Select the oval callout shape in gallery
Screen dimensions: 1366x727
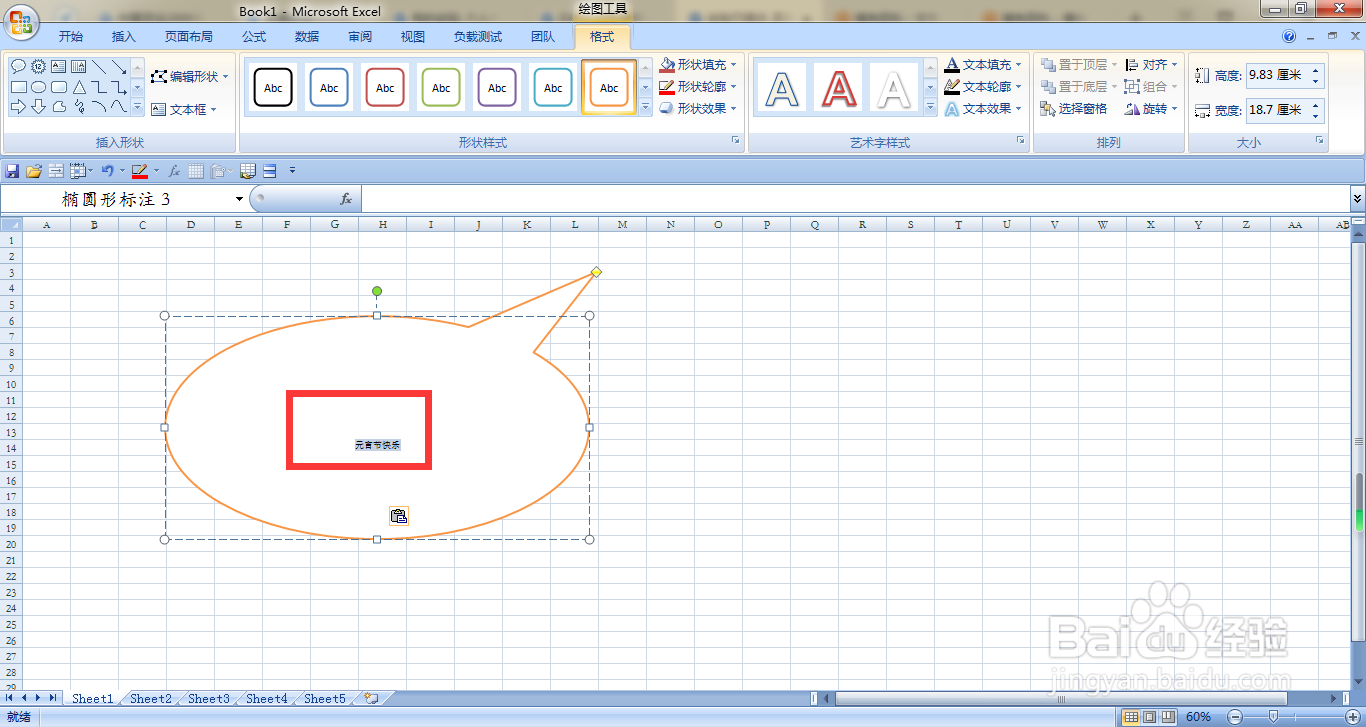pos(19,67)
